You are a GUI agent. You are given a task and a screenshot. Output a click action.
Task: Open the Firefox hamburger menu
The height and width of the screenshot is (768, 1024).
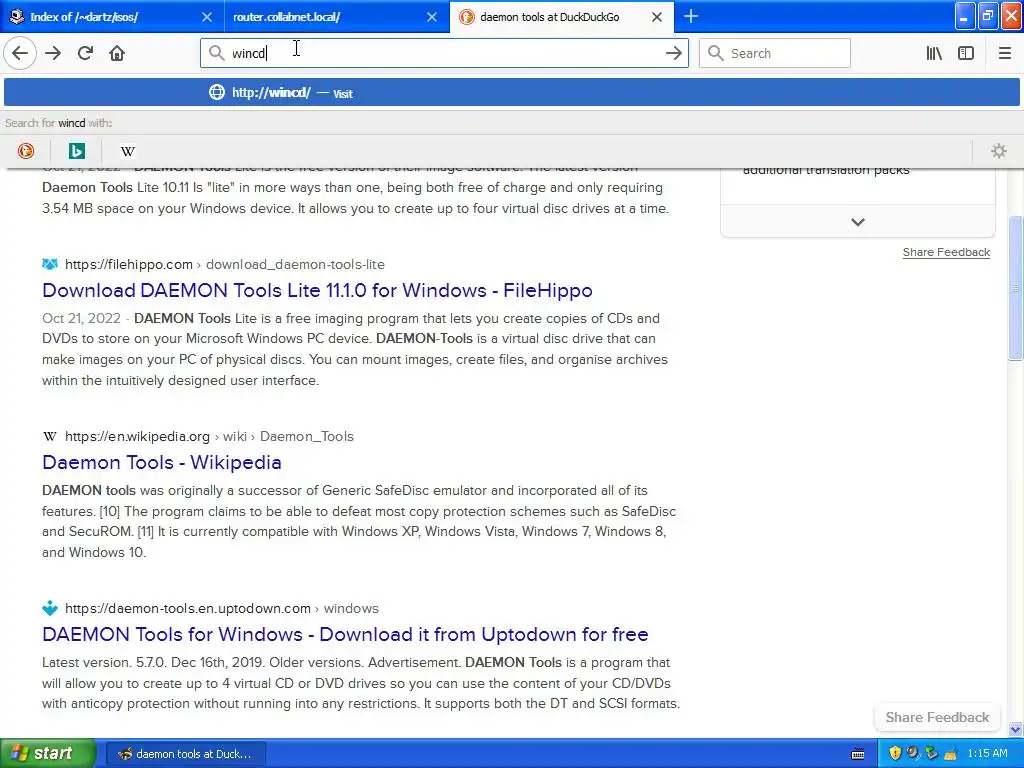1004,53
